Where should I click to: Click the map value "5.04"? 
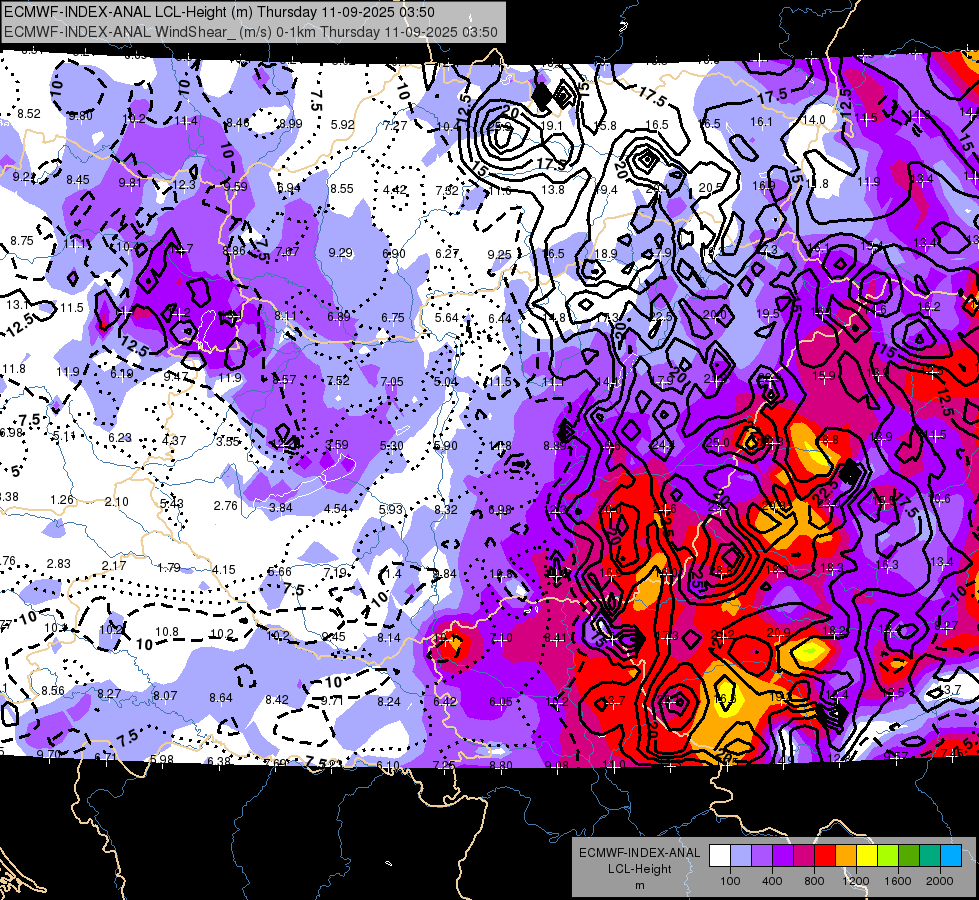(x=446, y=382)
